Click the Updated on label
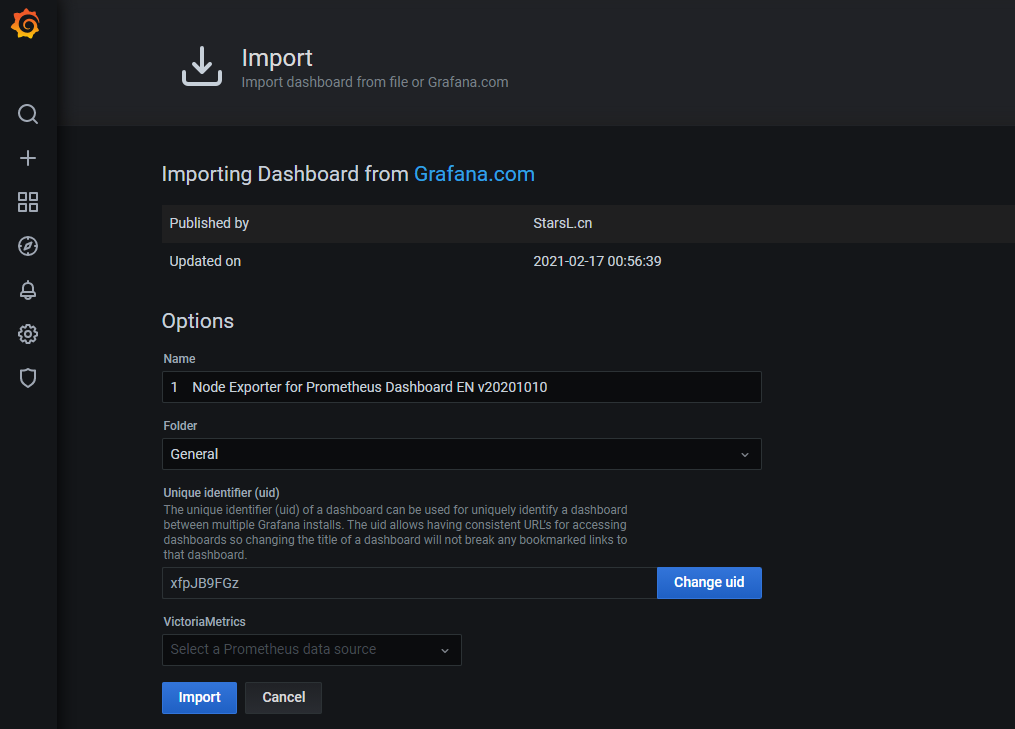The width and height of the screenshot is (1015, 729). click(205, 262)
